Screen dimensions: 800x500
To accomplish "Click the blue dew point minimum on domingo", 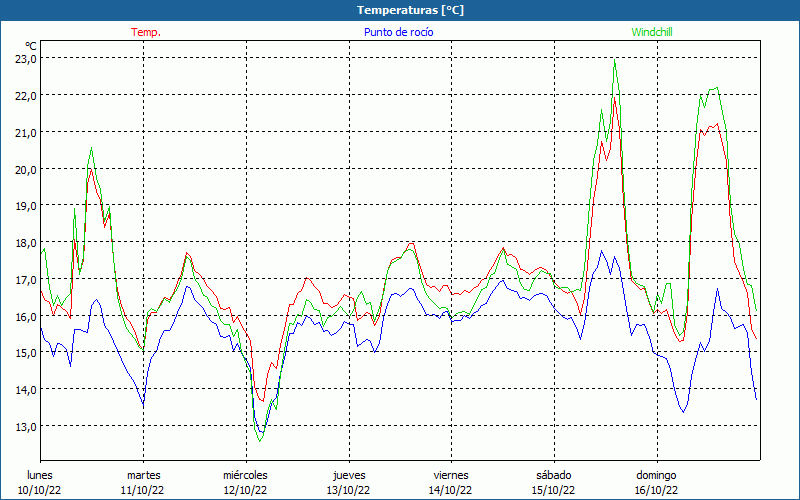I will (684, 412).
